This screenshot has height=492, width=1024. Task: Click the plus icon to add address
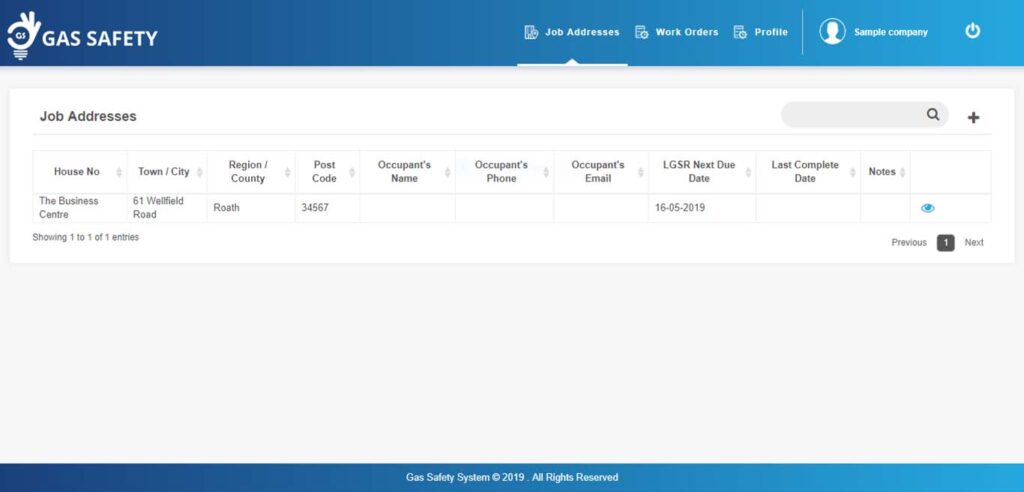[973, 118]
